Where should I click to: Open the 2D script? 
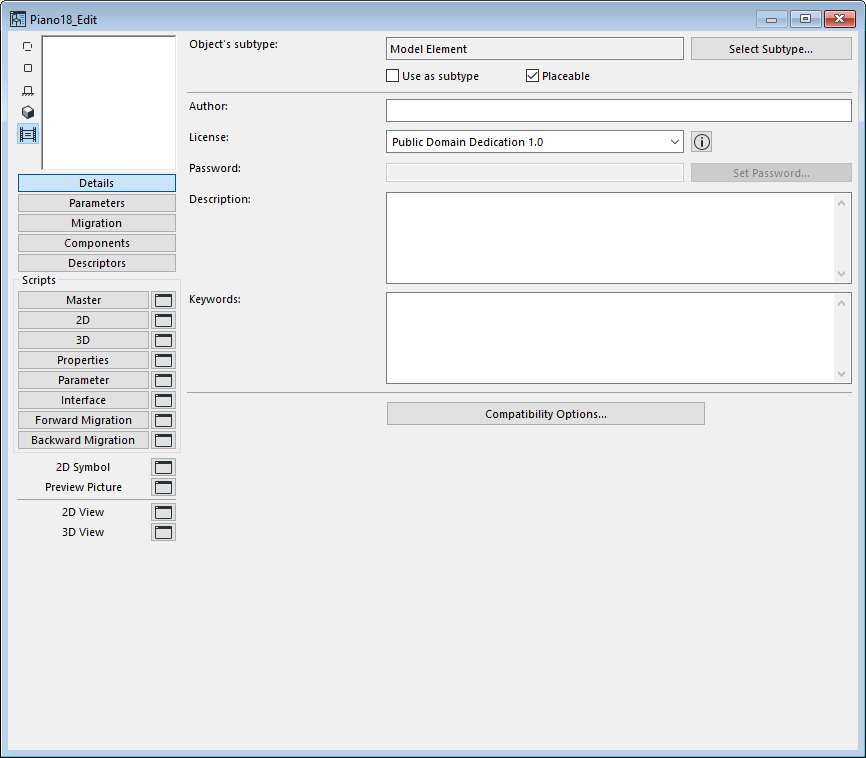tap(83, 320)
